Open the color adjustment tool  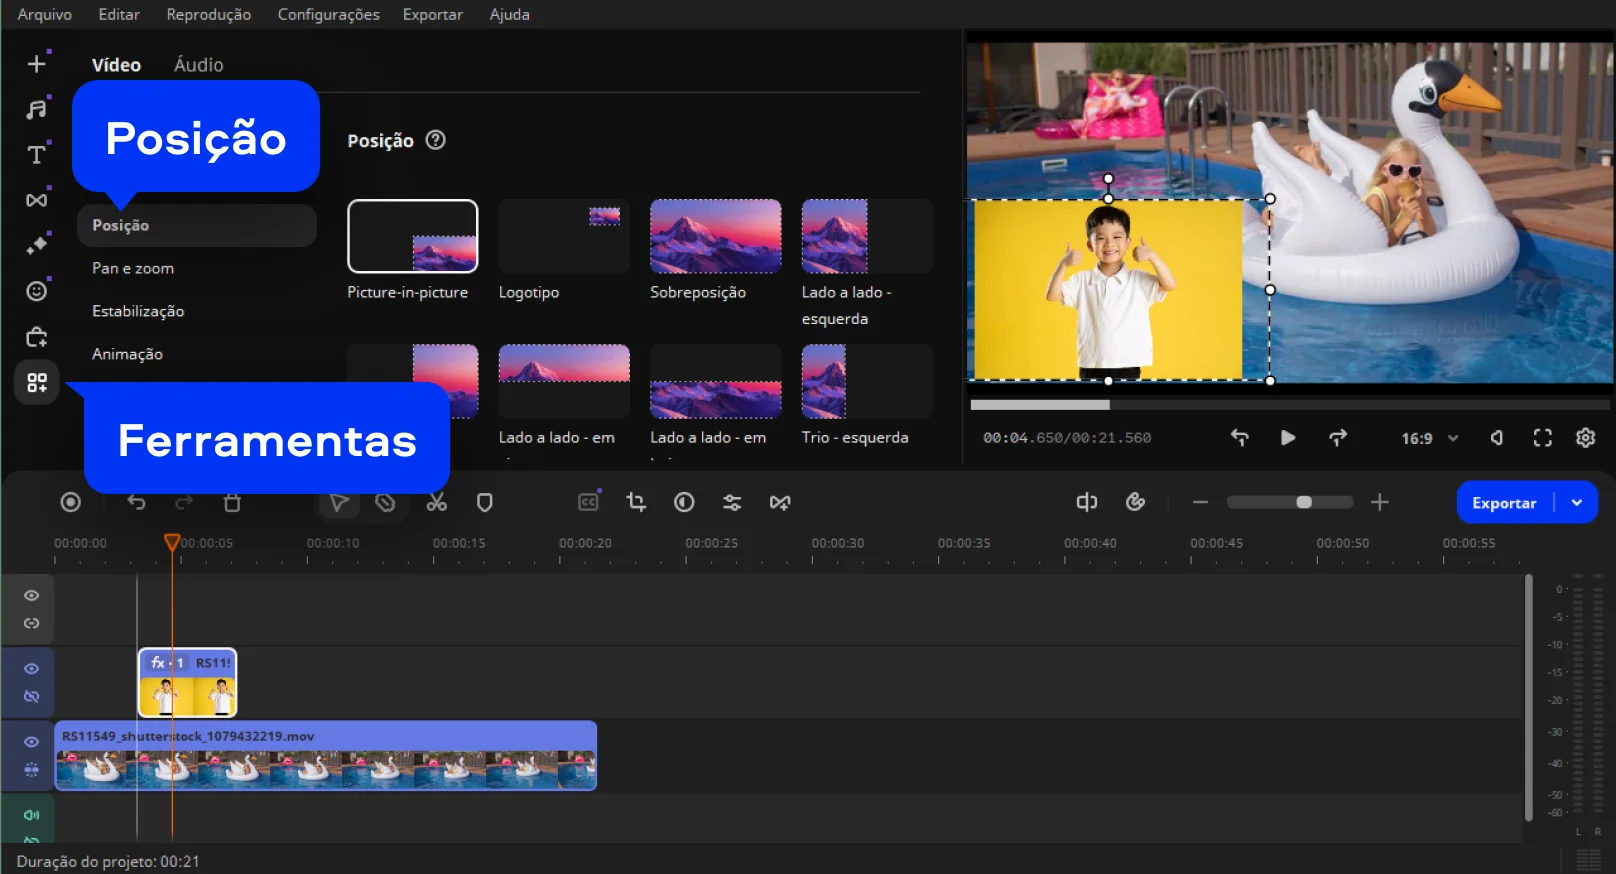pyautogui.click(x=684, y=503)
